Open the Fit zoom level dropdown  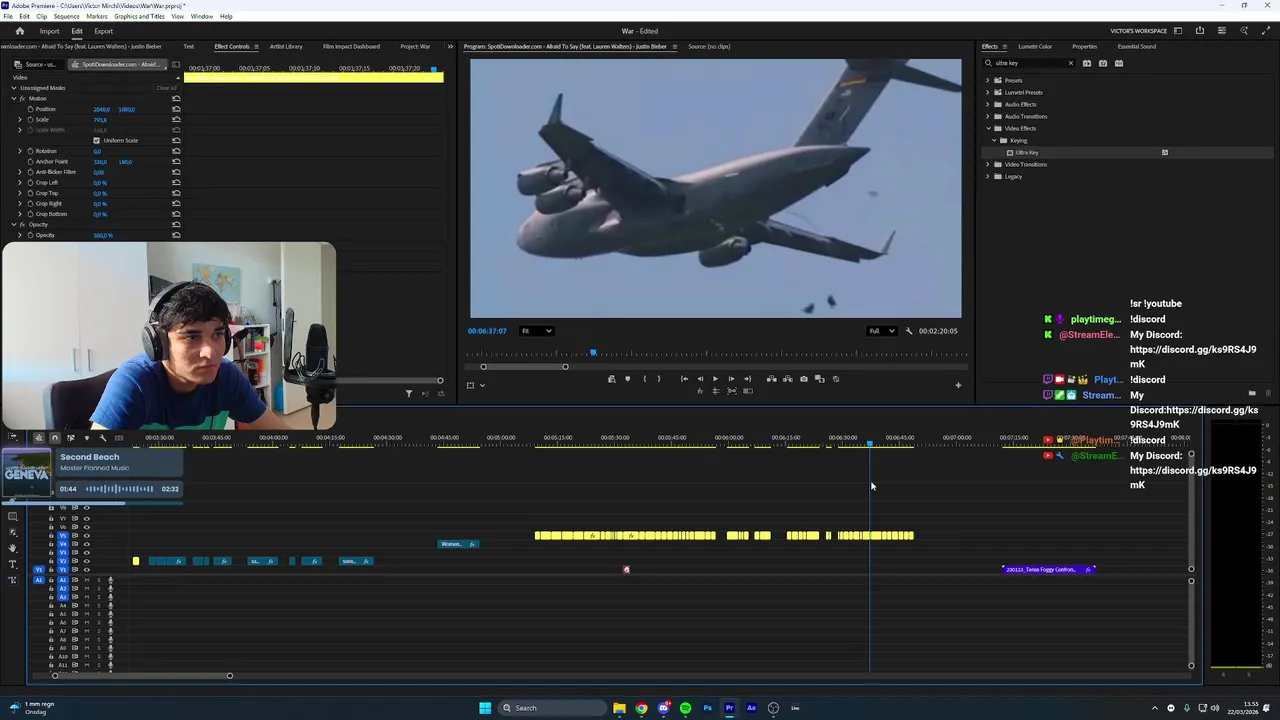(536, 331)
